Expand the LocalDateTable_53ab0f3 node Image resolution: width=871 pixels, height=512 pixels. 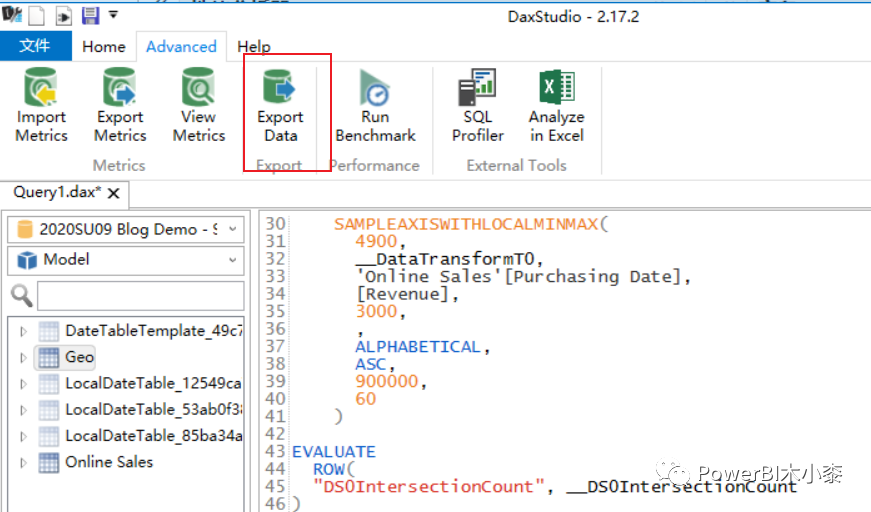tap(23, 410)
